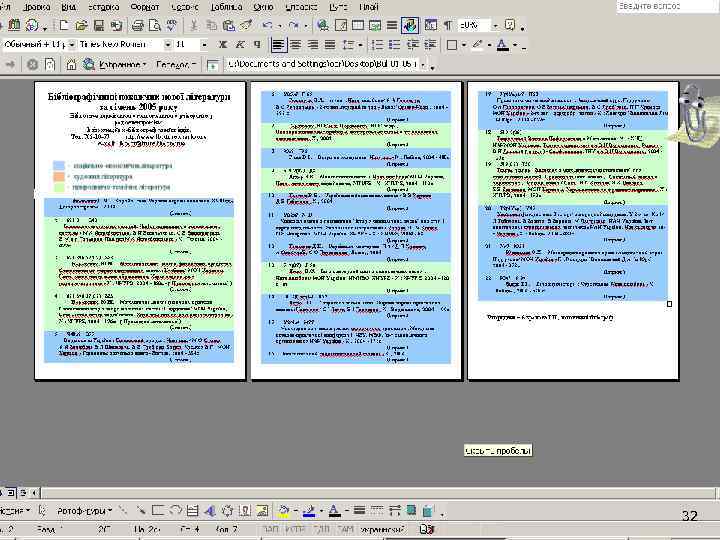
Task: Click the help question input field
Action: click(666, 6)
